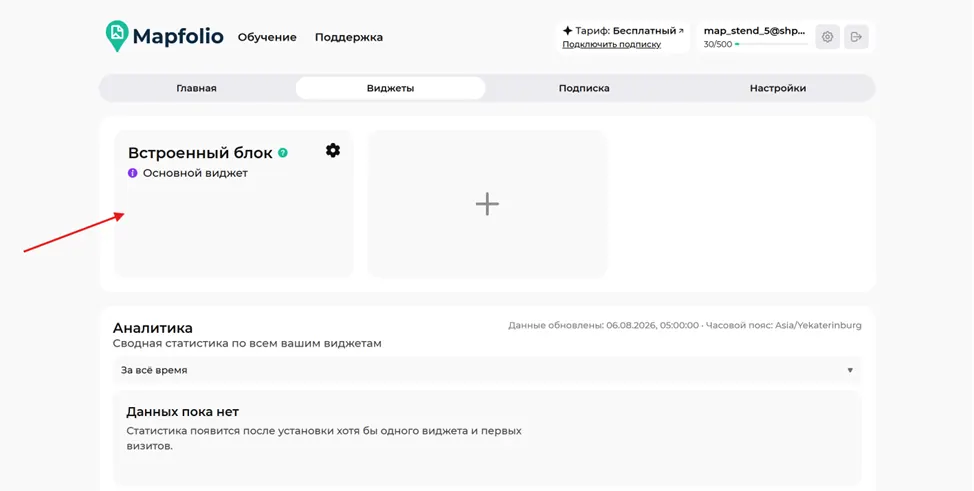
Task: Open the Обучение menu item
Action: (267, 37)
